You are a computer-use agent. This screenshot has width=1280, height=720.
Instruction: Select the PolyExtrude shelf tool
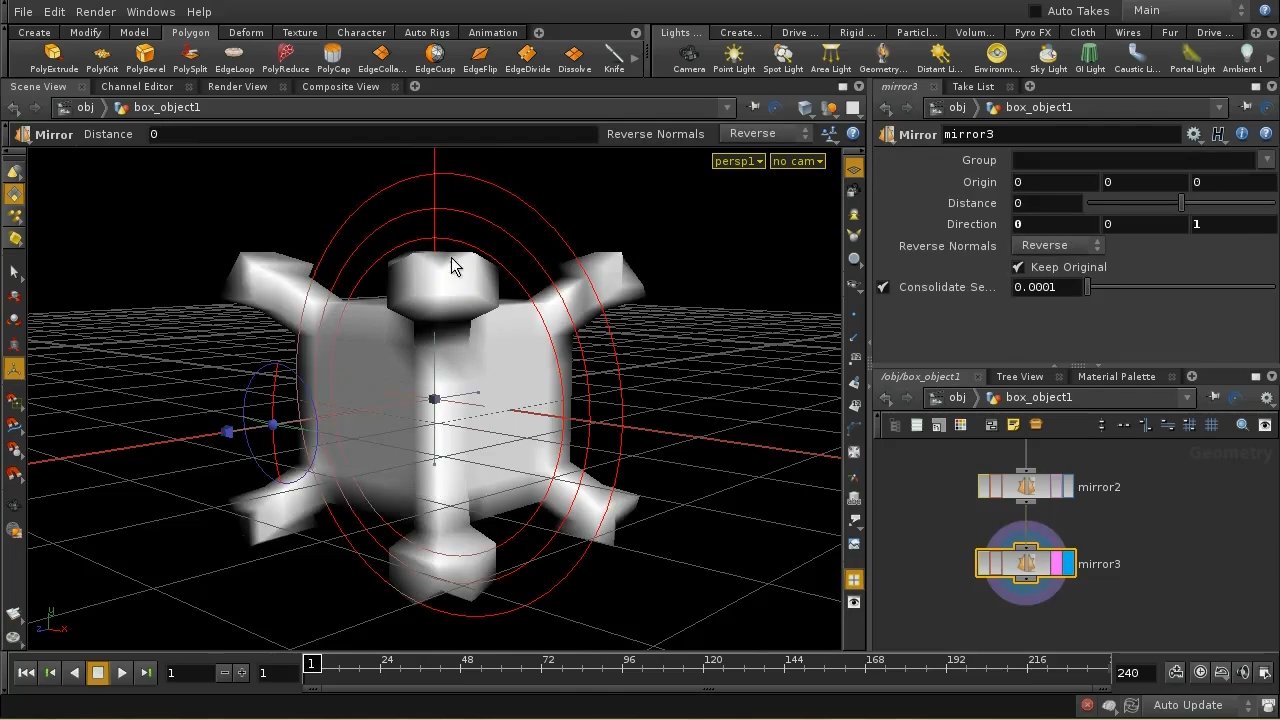(53, 59)
